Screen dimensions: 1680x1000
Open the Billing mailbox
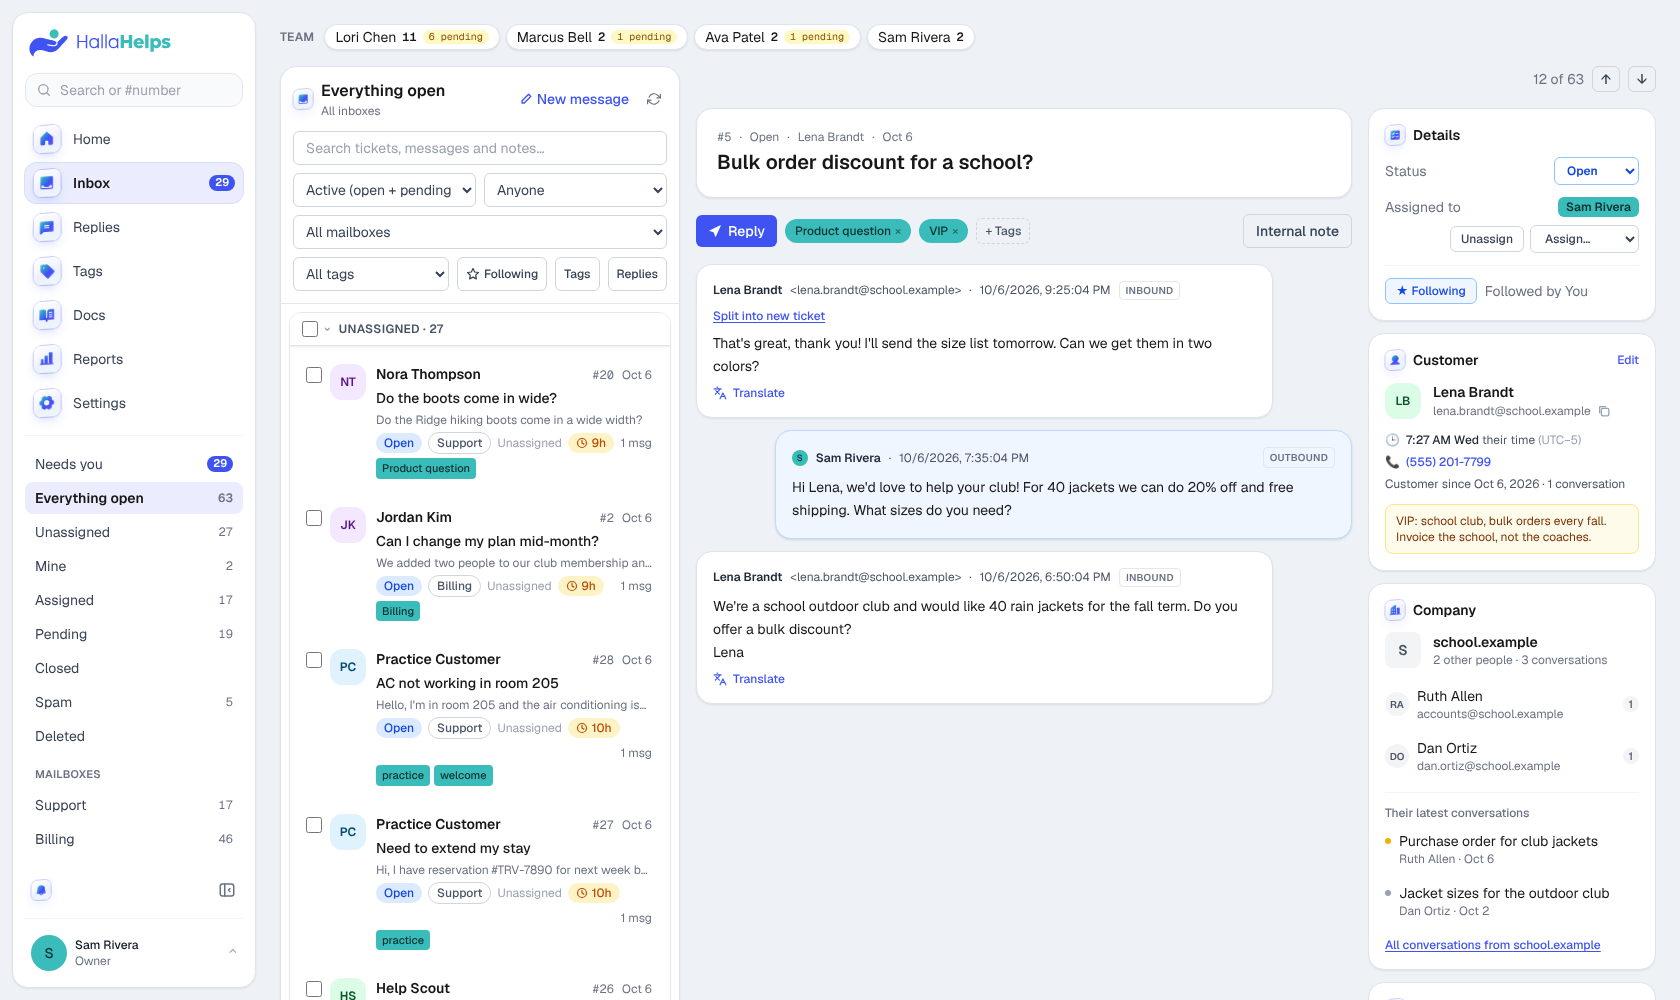pos(134,839)
